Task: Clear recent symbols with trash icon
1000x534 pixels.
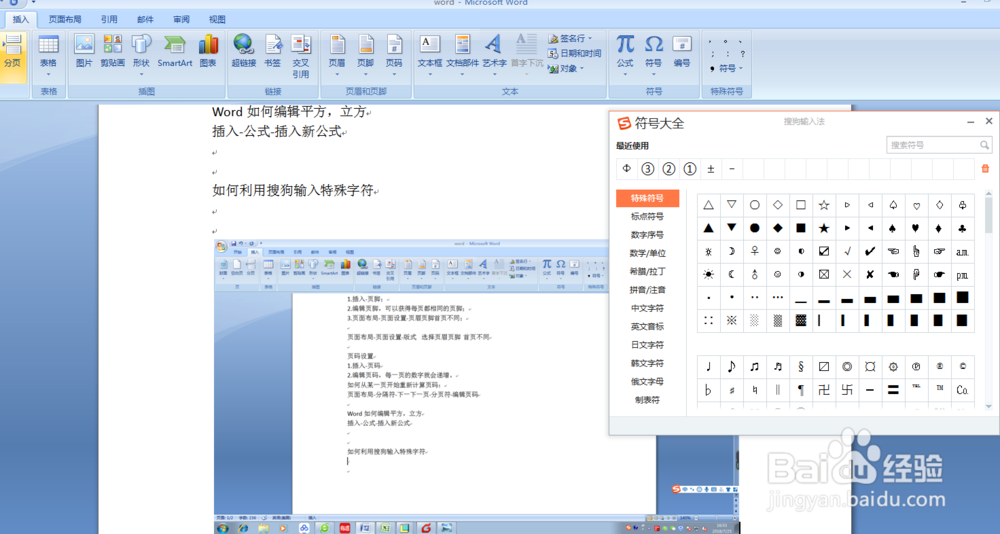Action: point(985,168)
